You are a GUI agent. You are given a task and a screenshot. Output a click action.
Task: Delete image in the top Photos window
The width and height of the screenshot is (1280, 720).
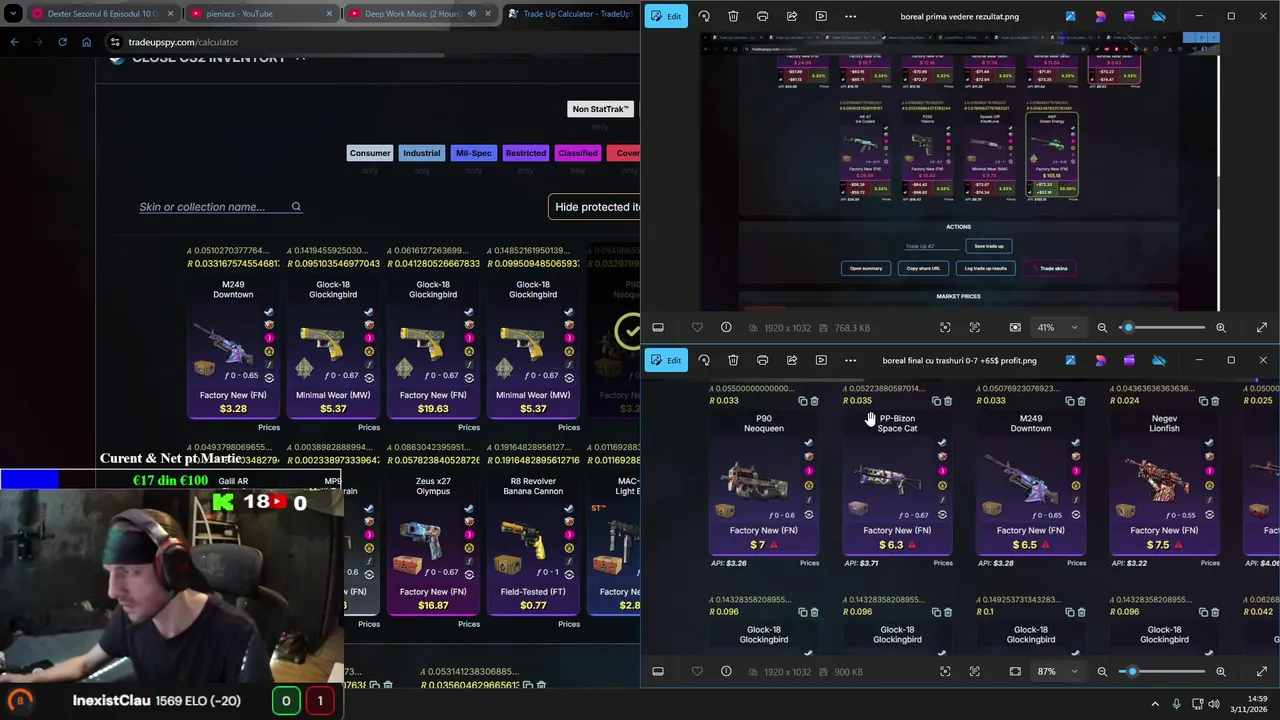click(x=733, y=16)
